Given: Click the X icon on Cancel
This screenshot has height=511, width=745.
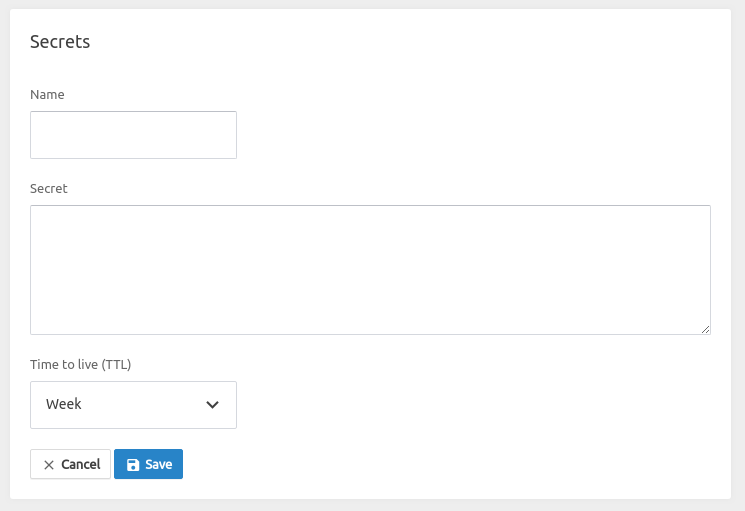Looking at the screenshot, I should tap(49, 465).
